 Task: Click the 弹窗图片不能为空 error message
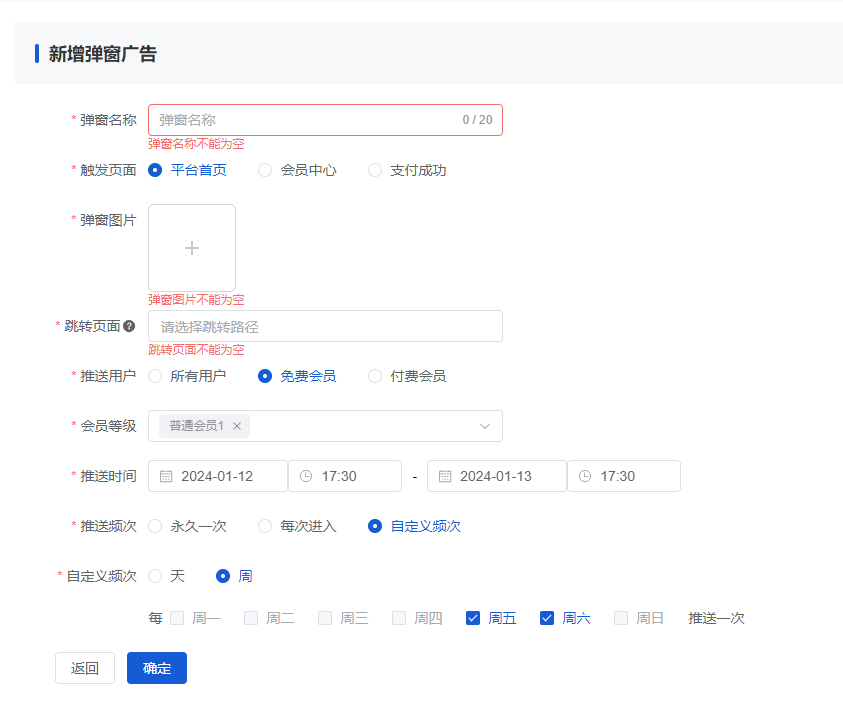coord(196,300)
